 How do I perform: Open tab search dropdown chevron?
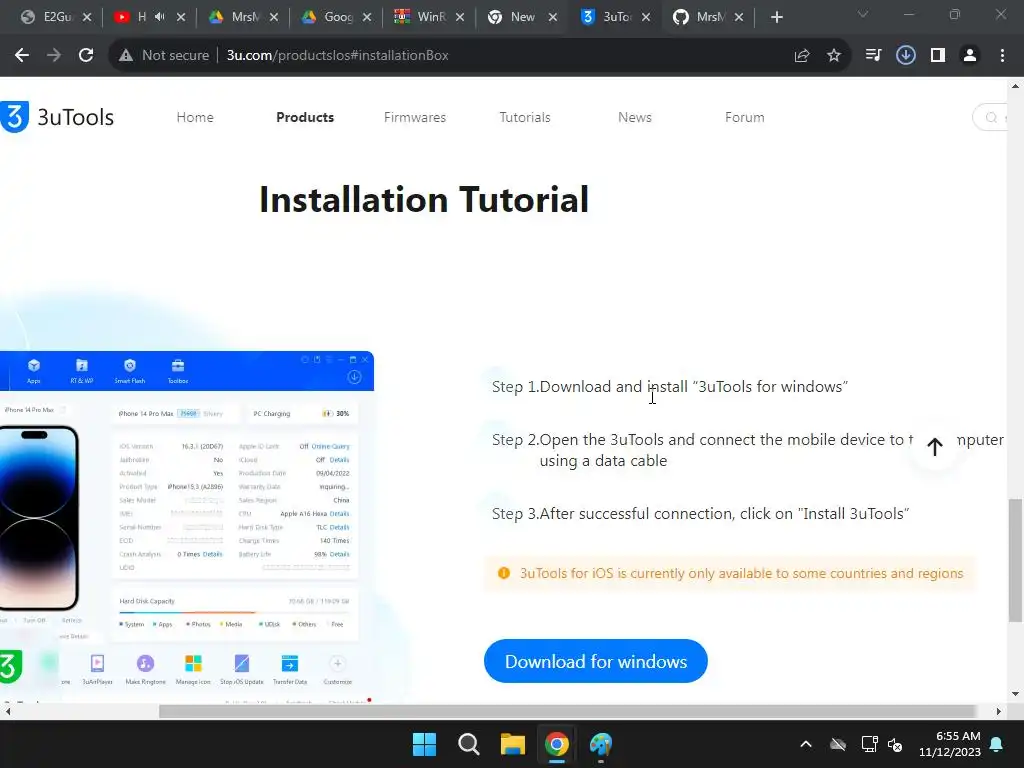point(863,14)
